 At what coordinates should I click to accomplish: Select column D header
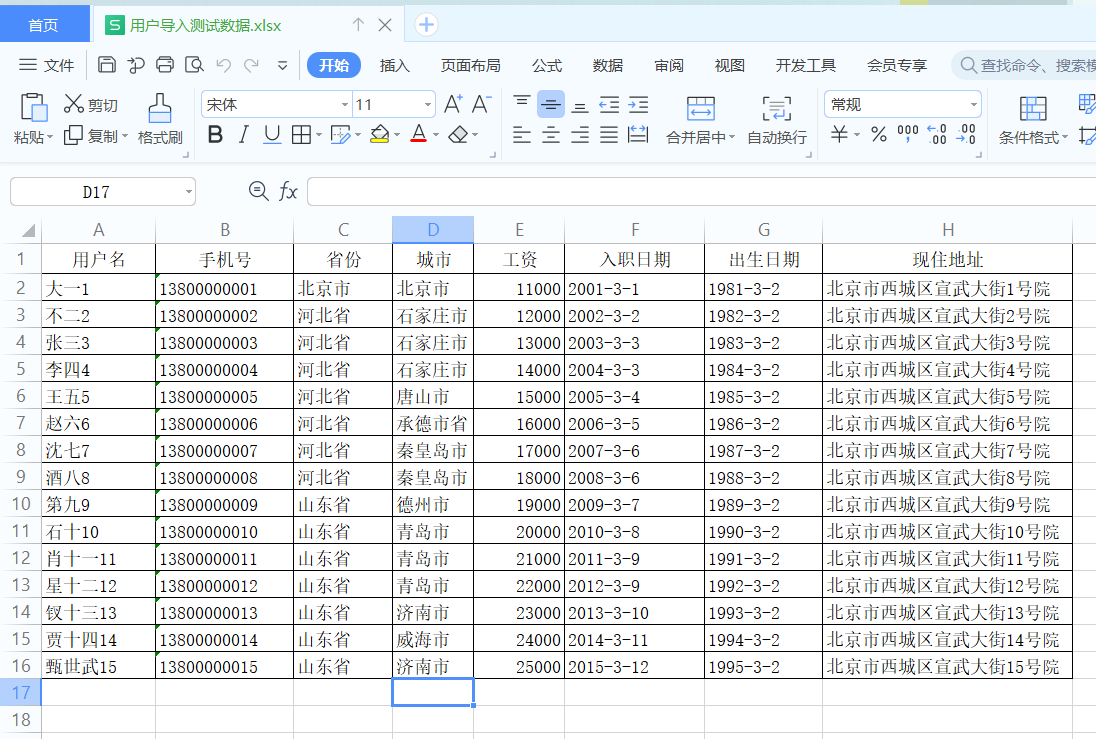[433, 229]
